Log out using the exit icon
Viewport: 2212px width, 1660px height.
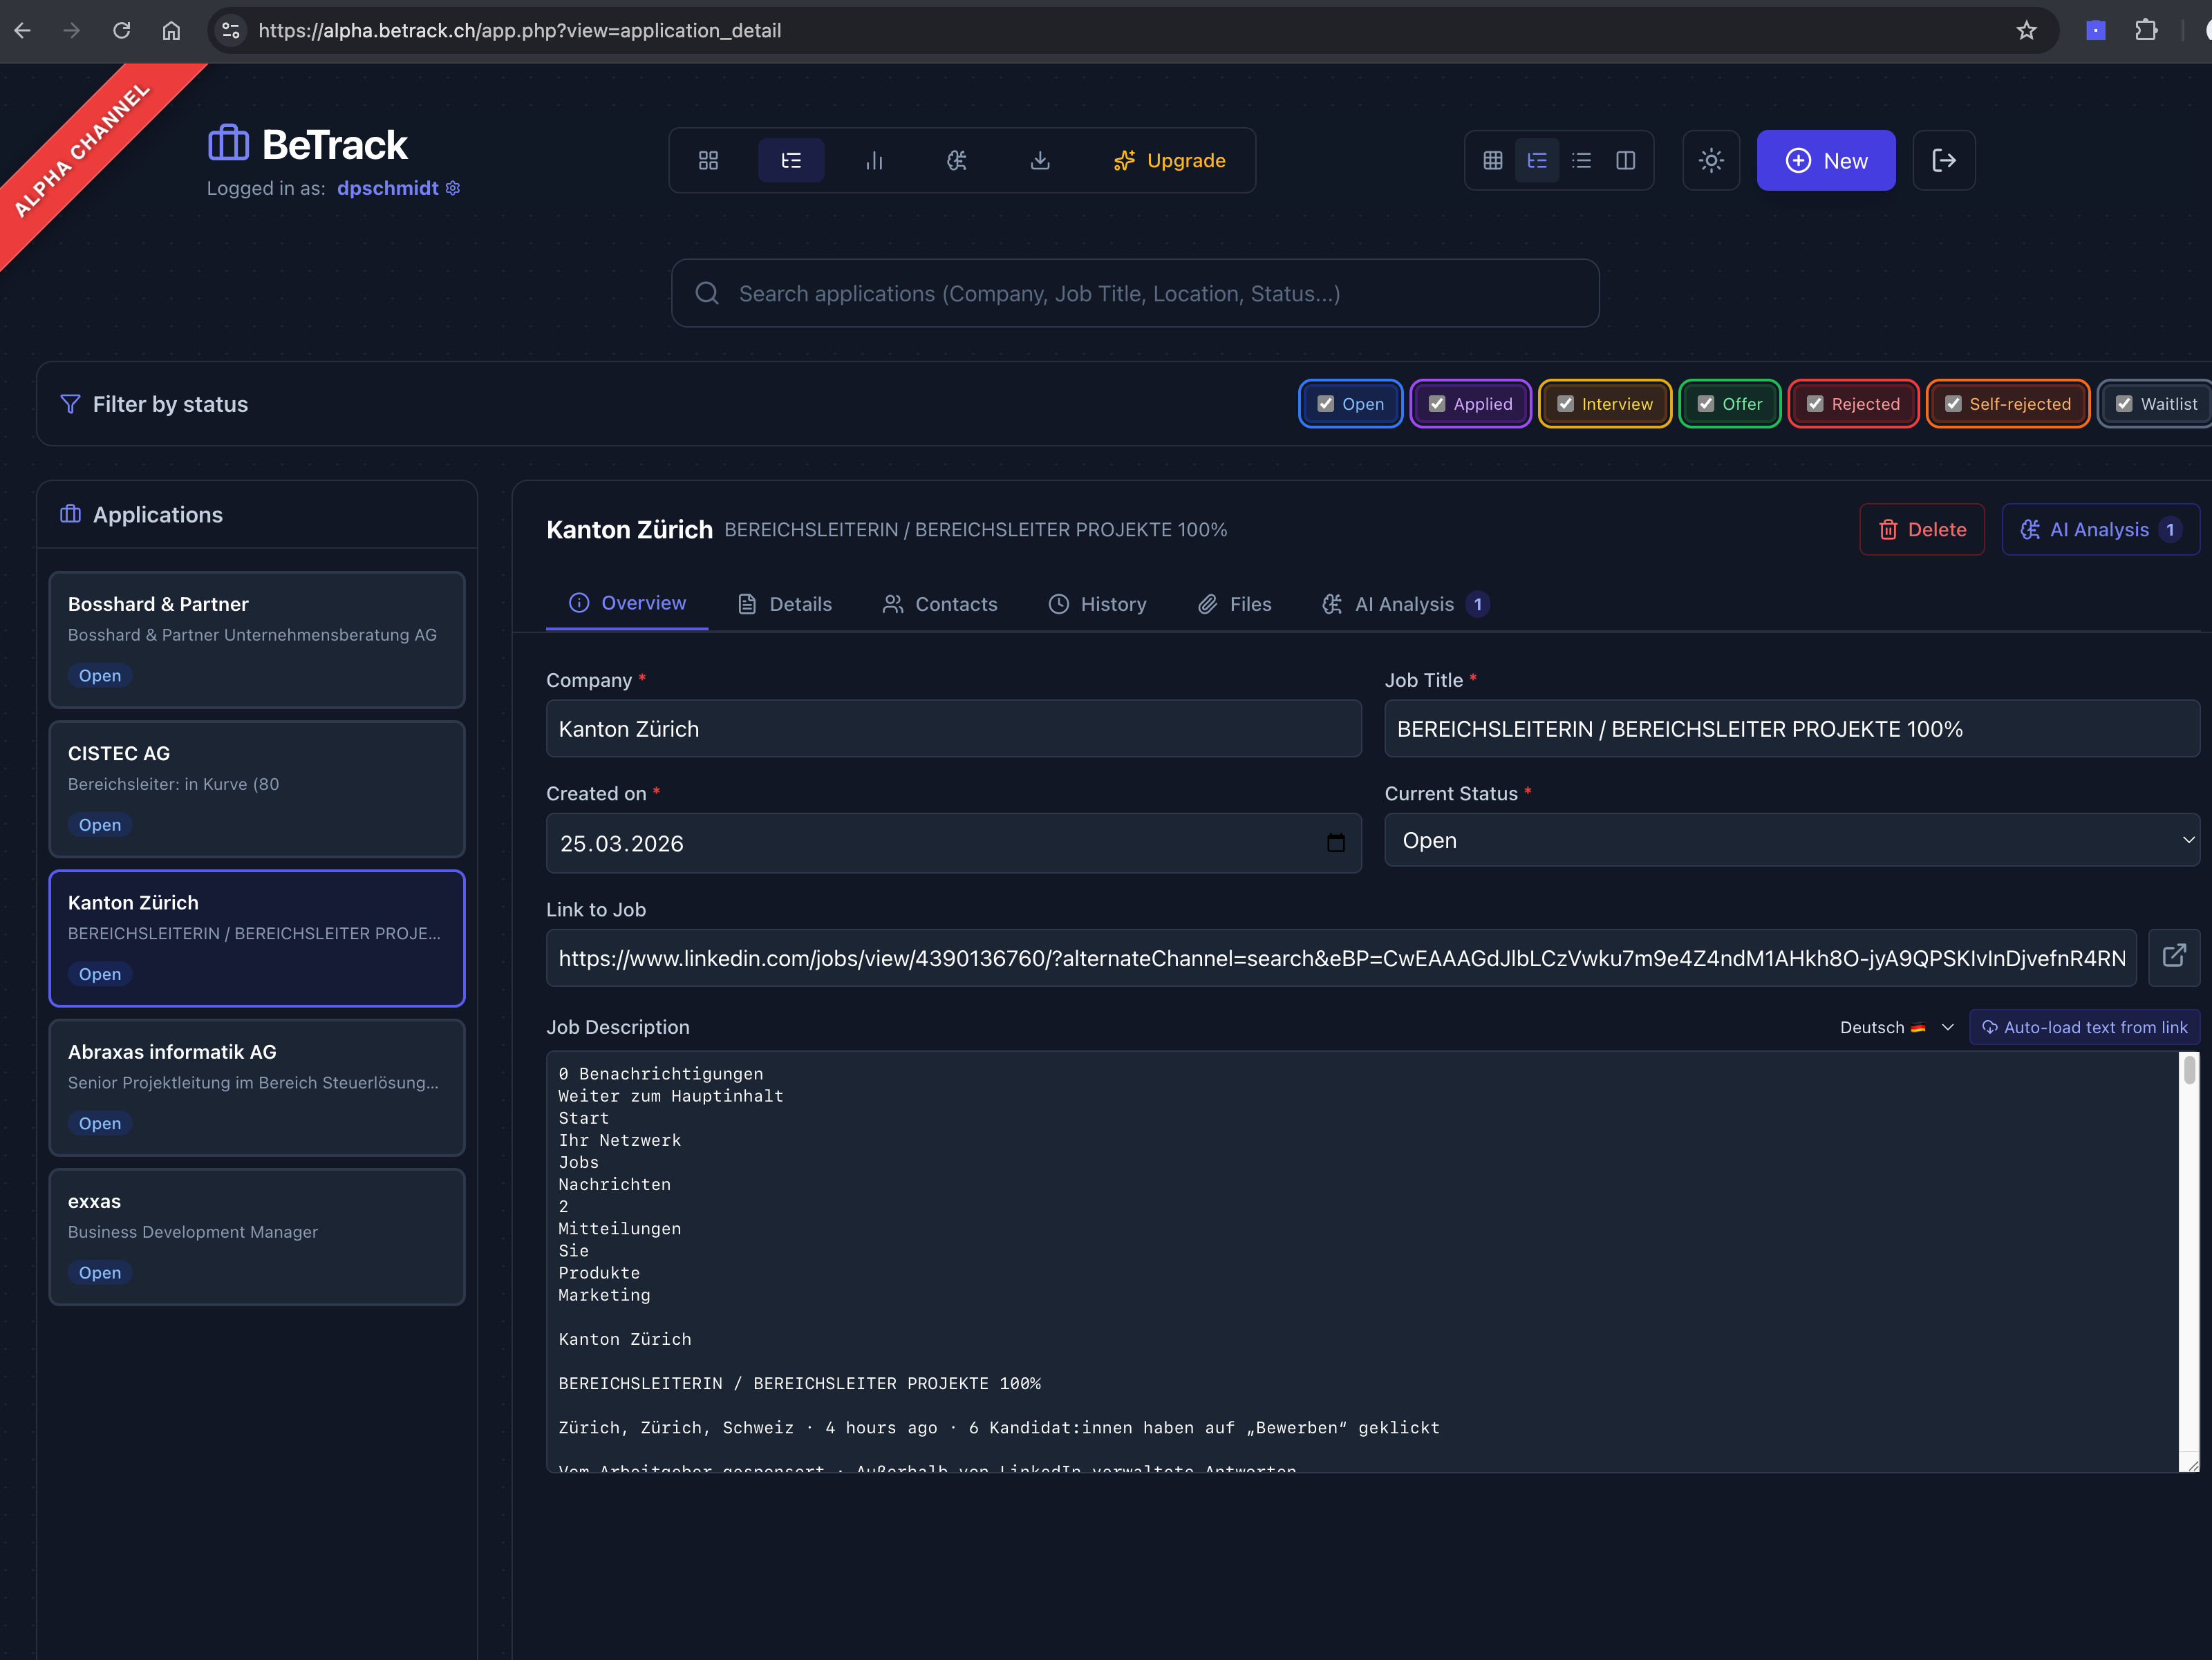(x=1944, y=160)
